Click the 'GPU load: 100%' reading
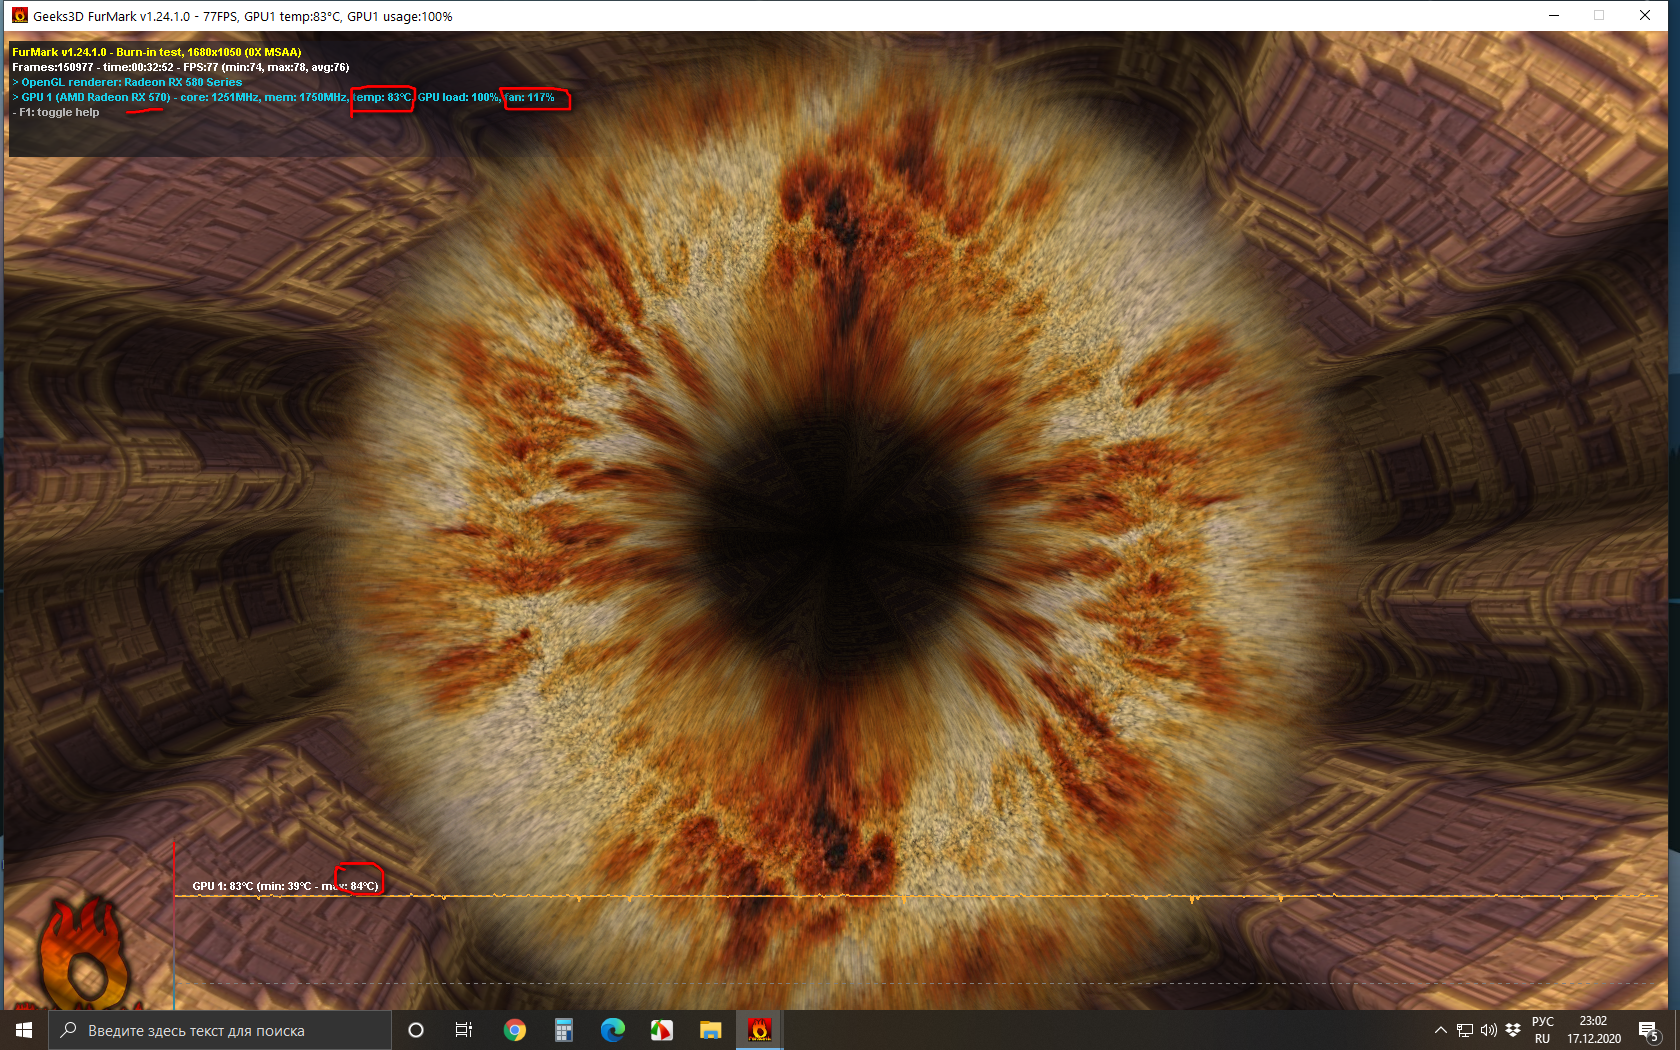 tap(458, 97)
